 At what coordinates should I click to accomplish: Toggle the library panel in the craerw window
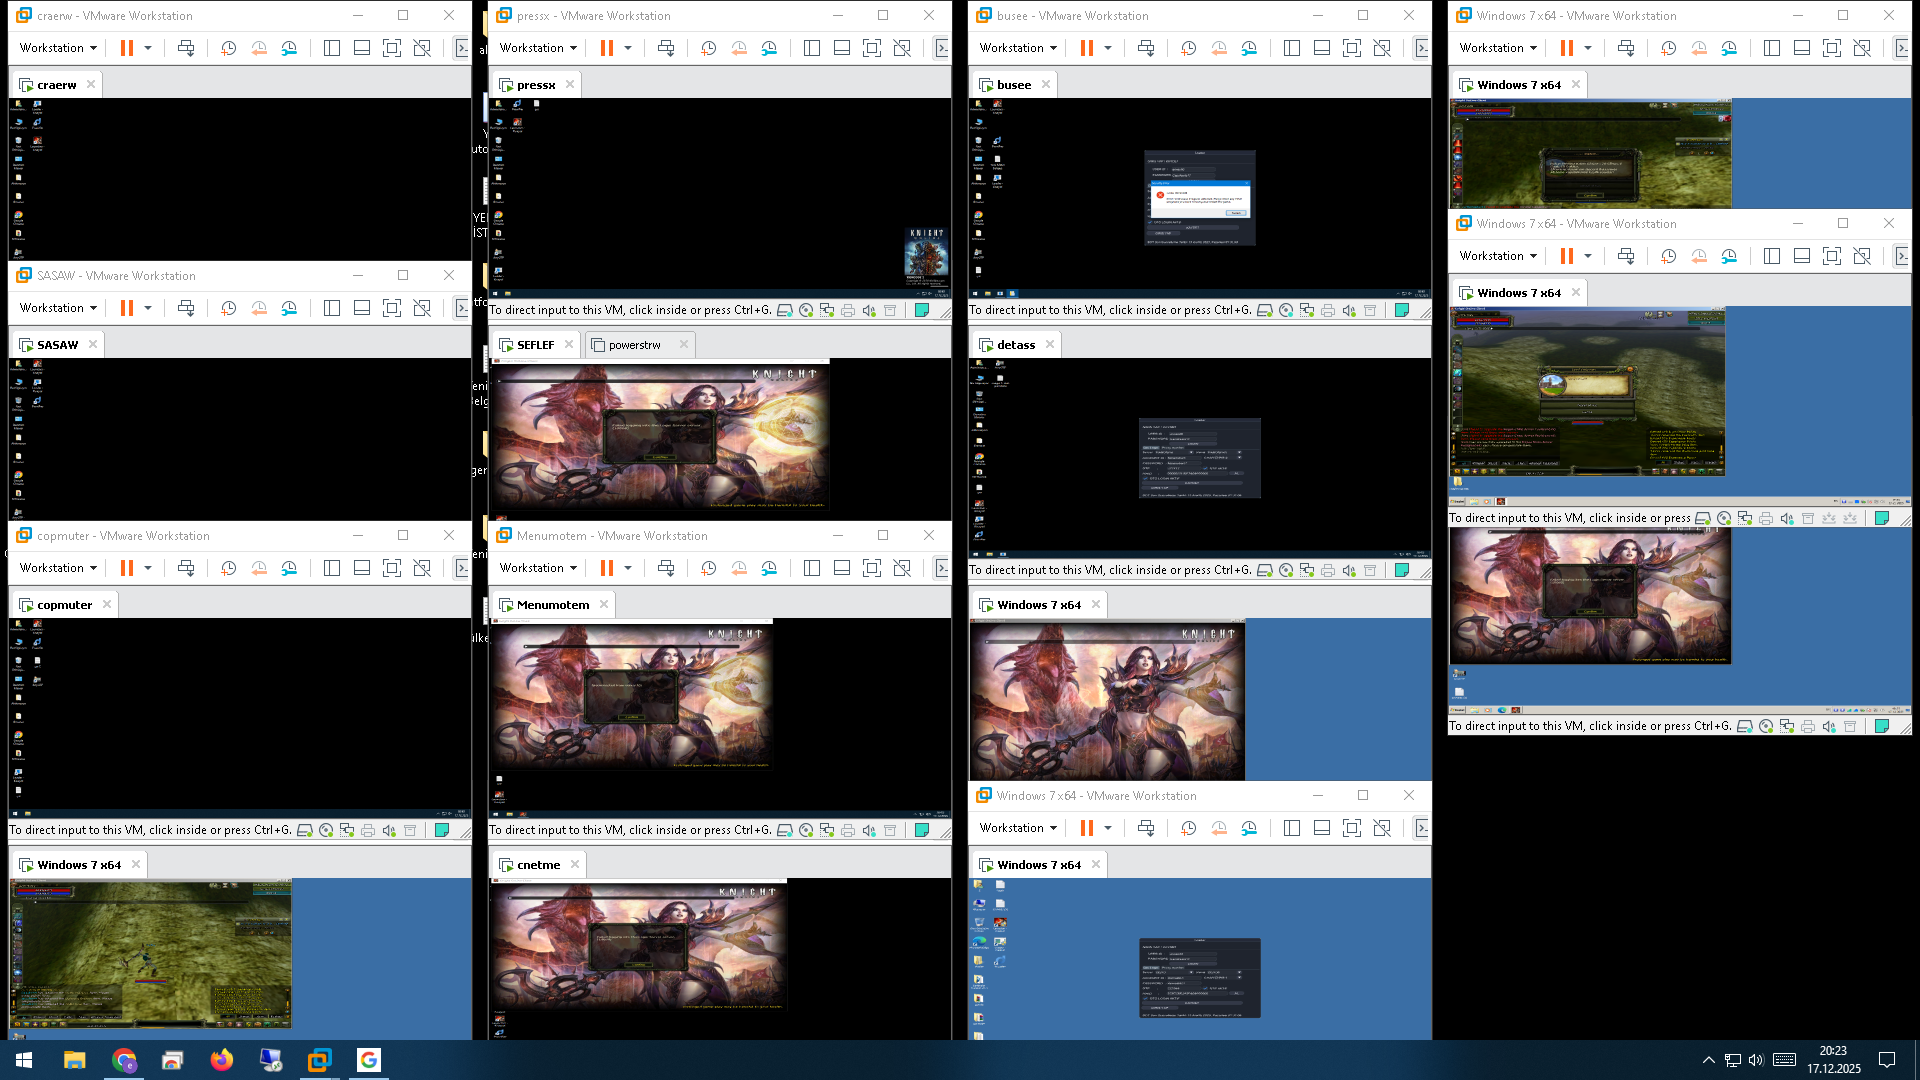[332, 48]
